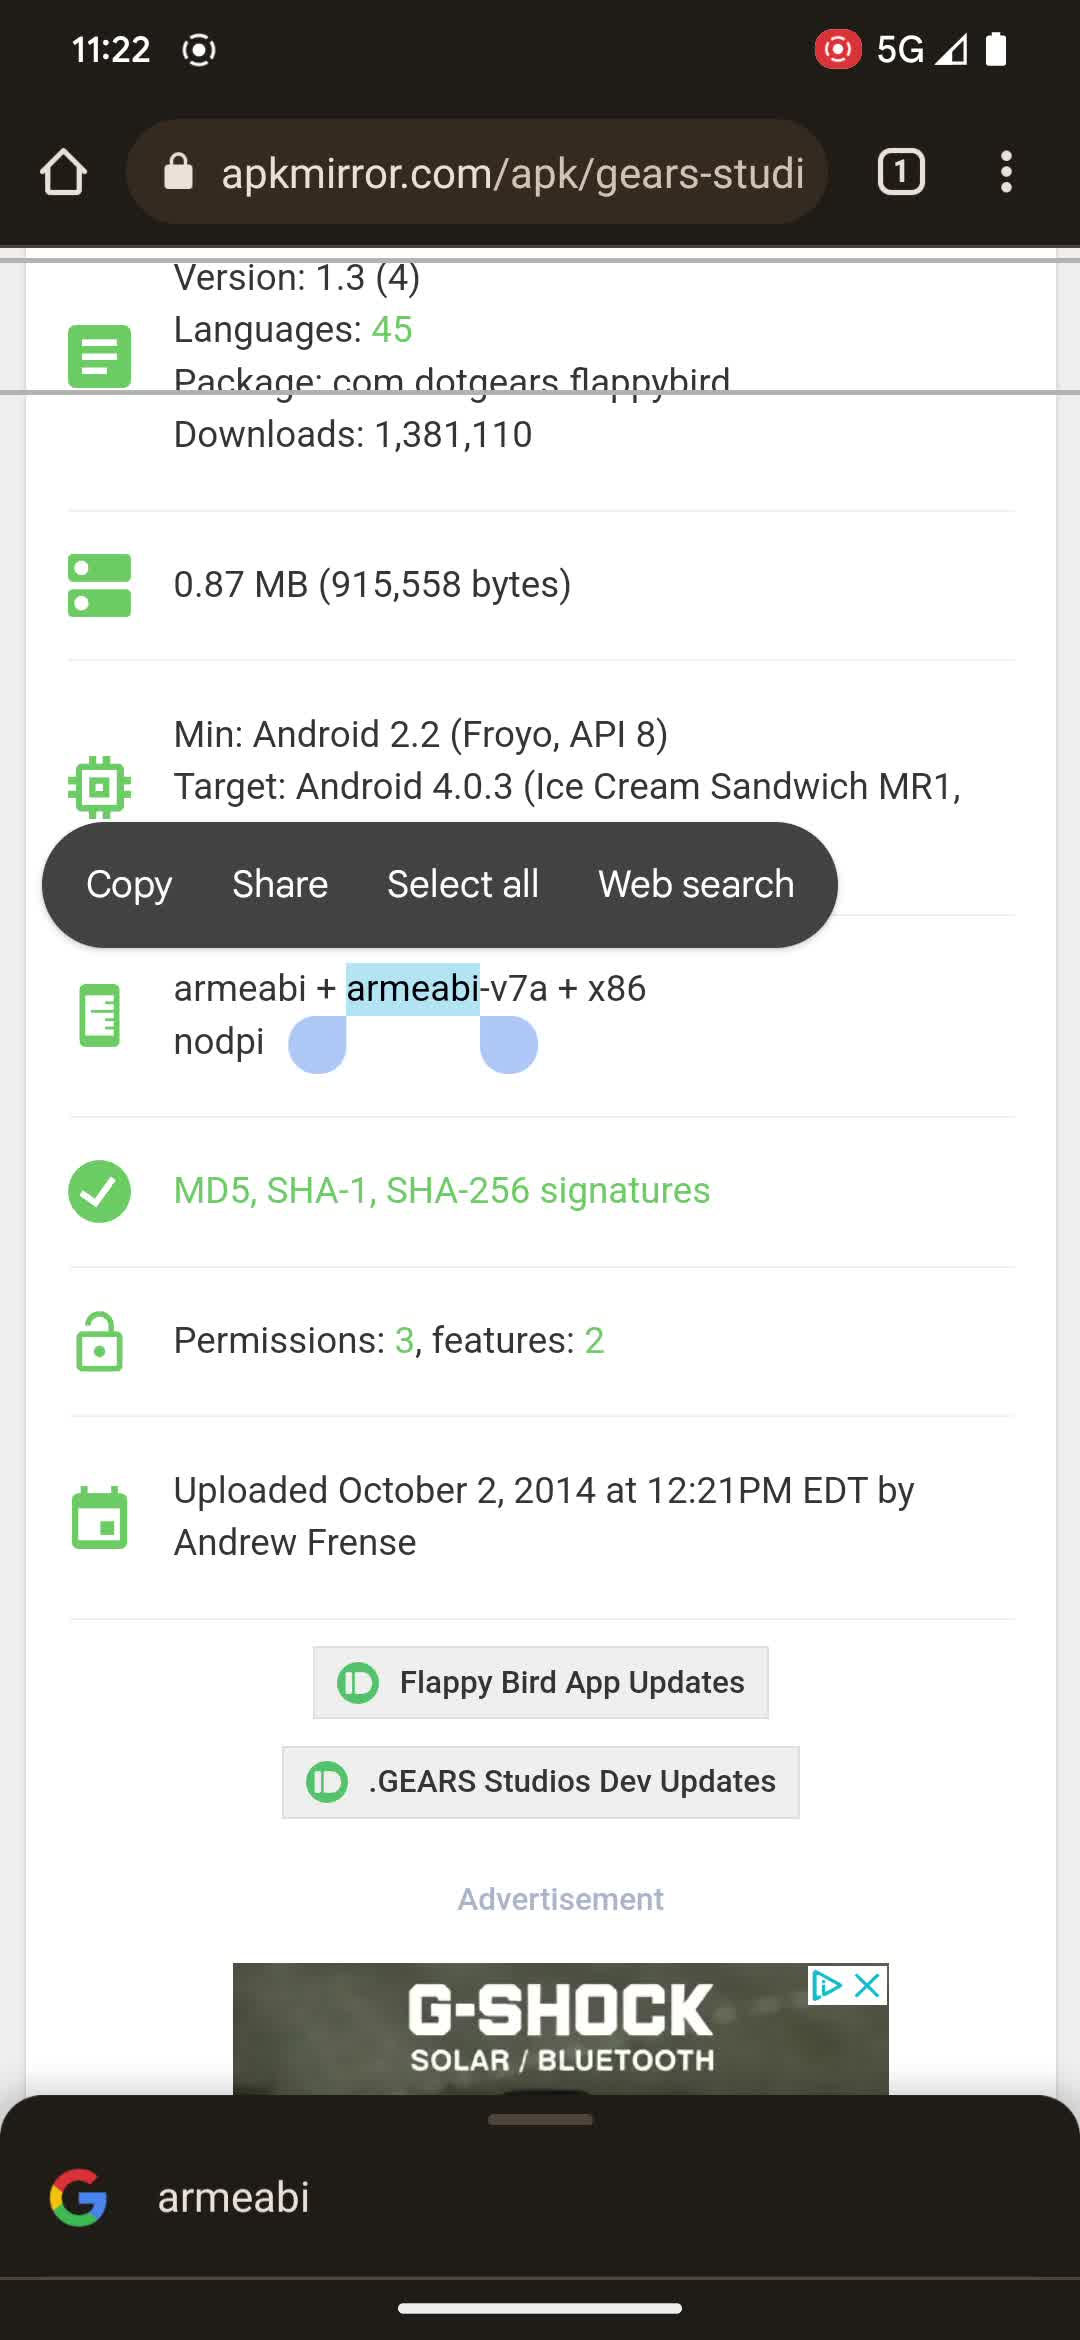Viewport: 1080px width, 2340px height.
Task: Open MD5, SHA-1, SHA-256 signatures link
Action: click(x=442, y=1191)
